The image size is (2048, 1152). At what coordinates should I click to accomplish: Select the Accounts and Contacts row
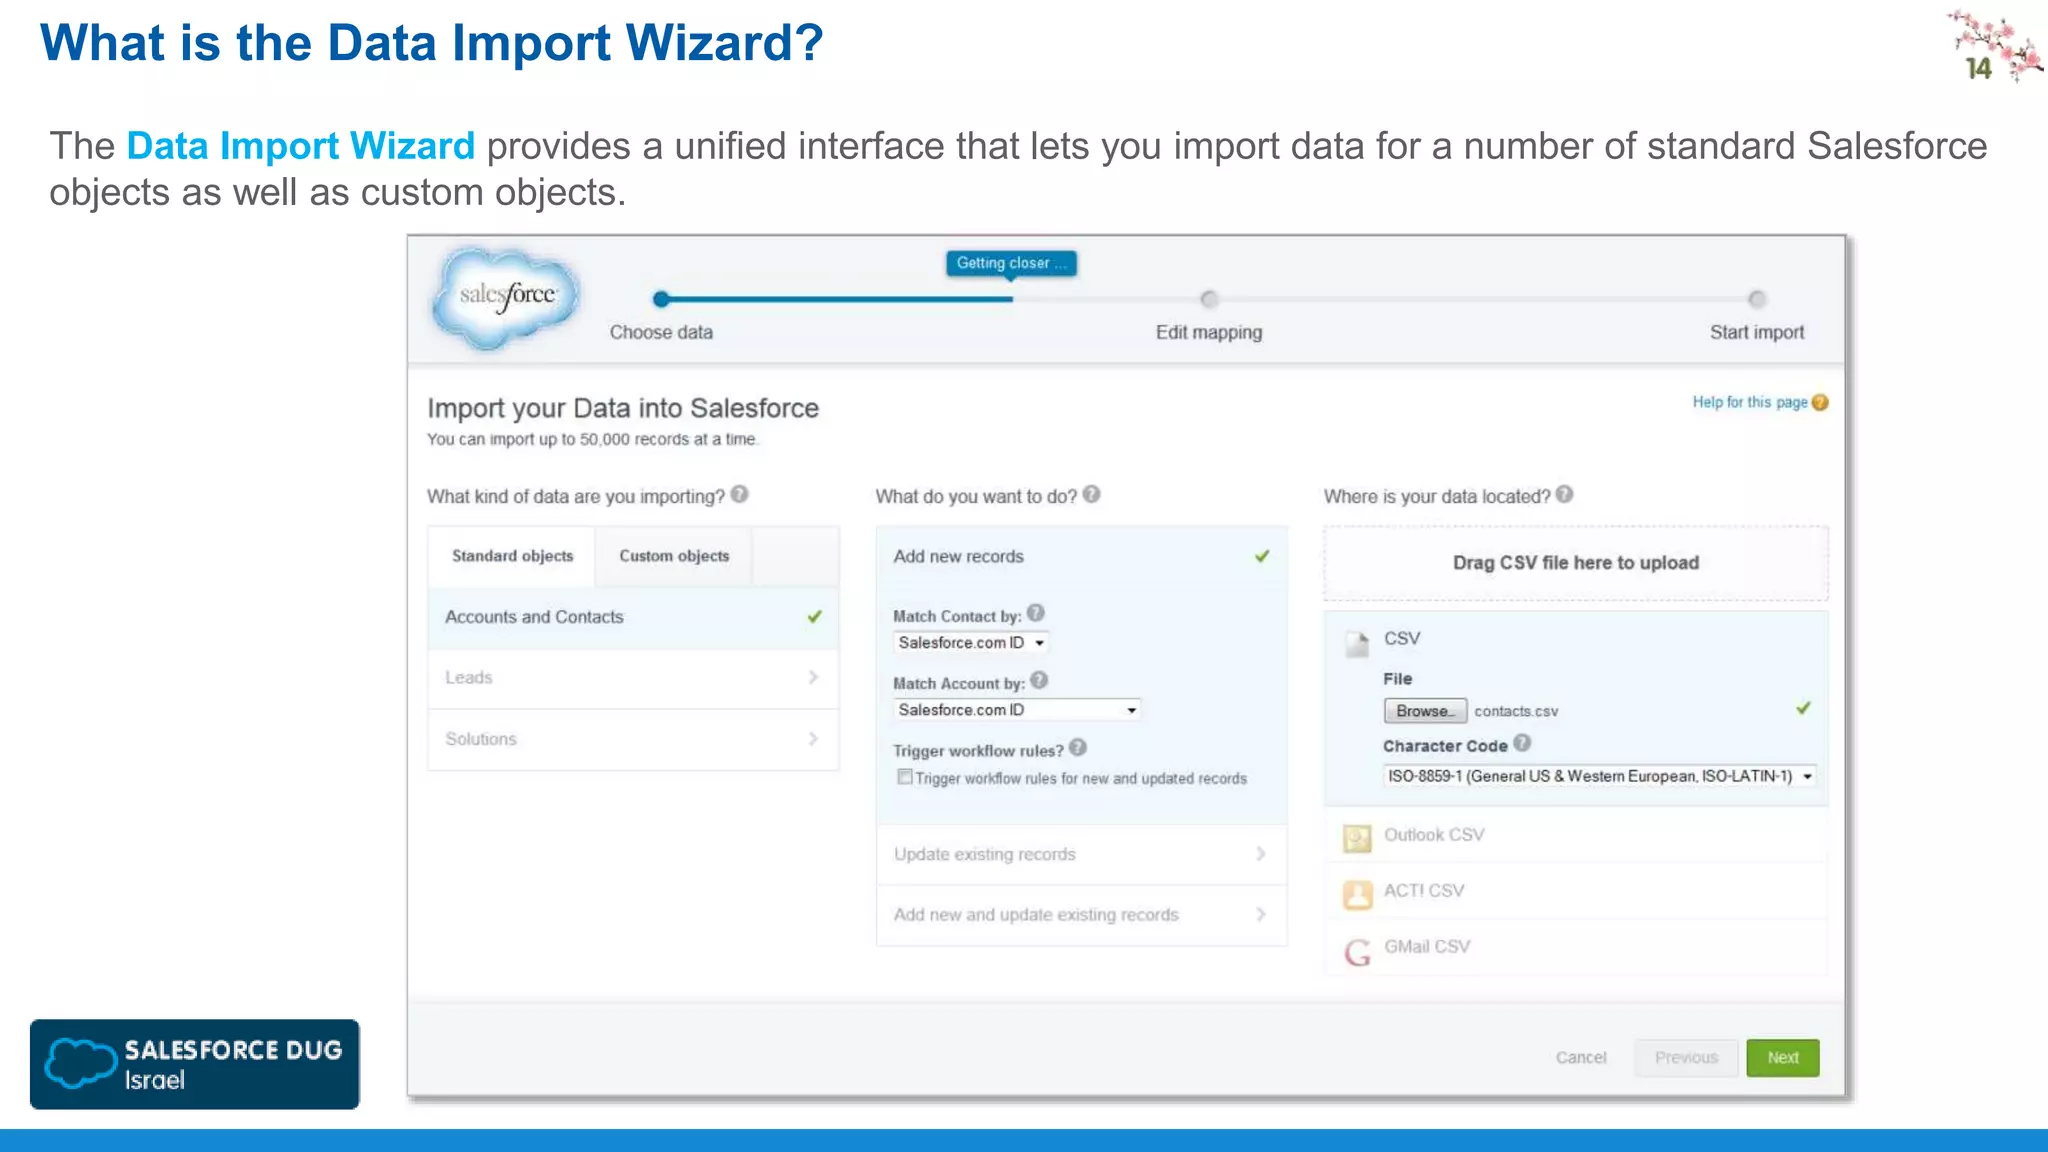coord(633,617)
